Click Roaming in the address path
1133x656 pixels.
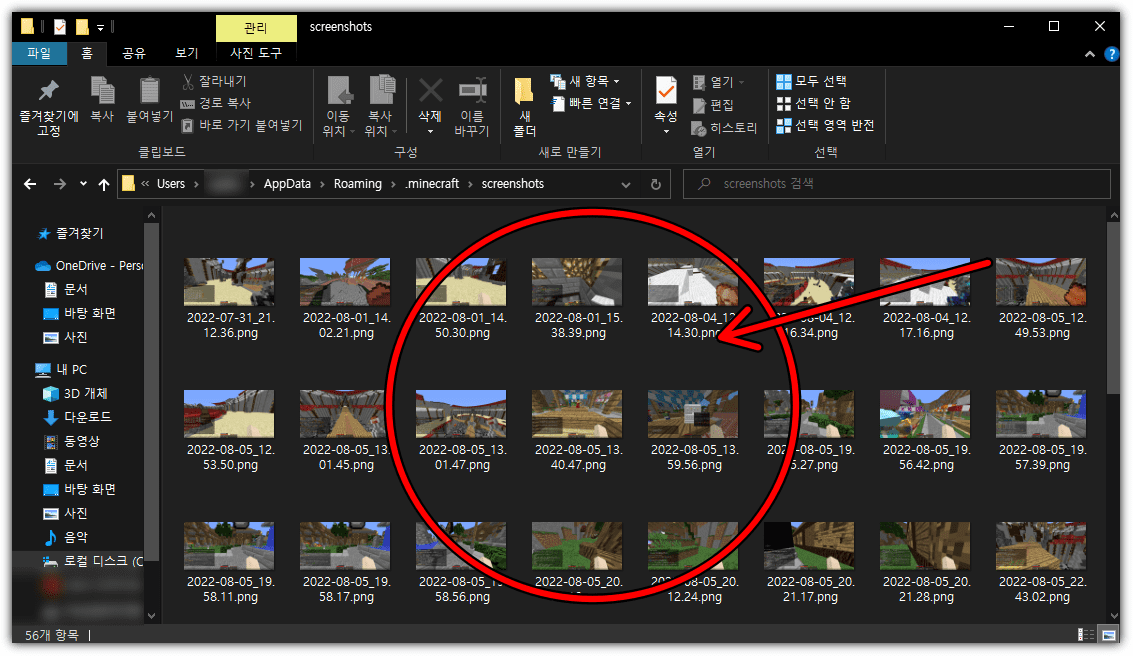click(x=358, y=184)
